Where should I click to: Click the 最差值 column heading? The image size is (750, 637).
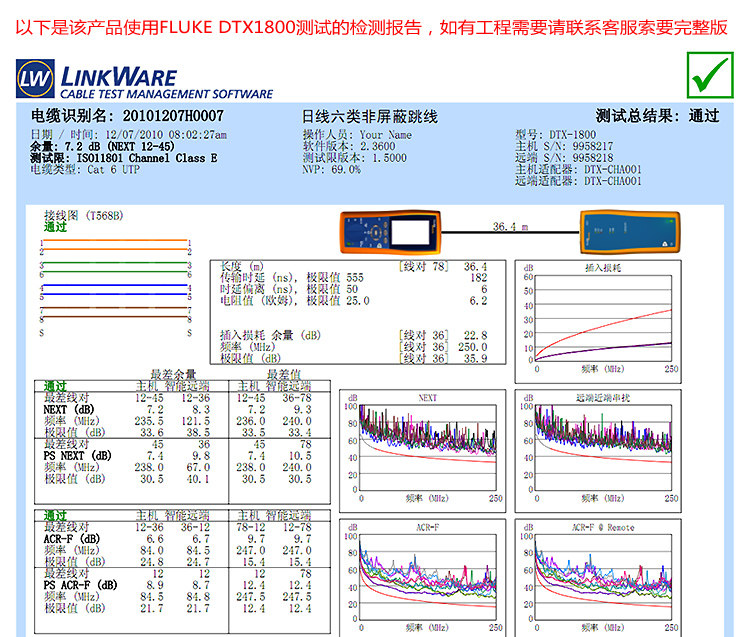tap(283, 374)
